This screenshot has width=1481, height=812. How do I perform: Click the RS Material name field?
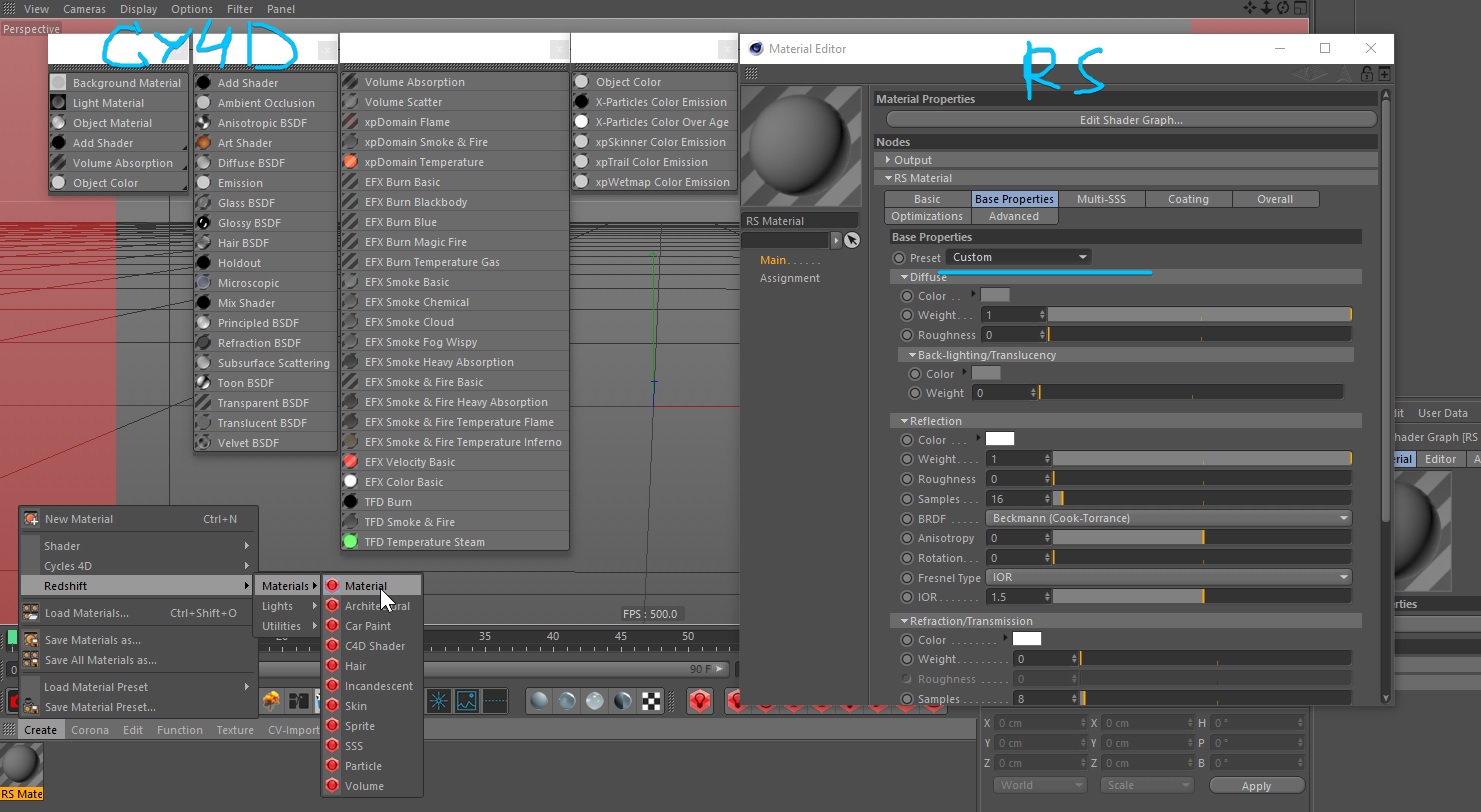pyautogui.click(x=800, y=221)
